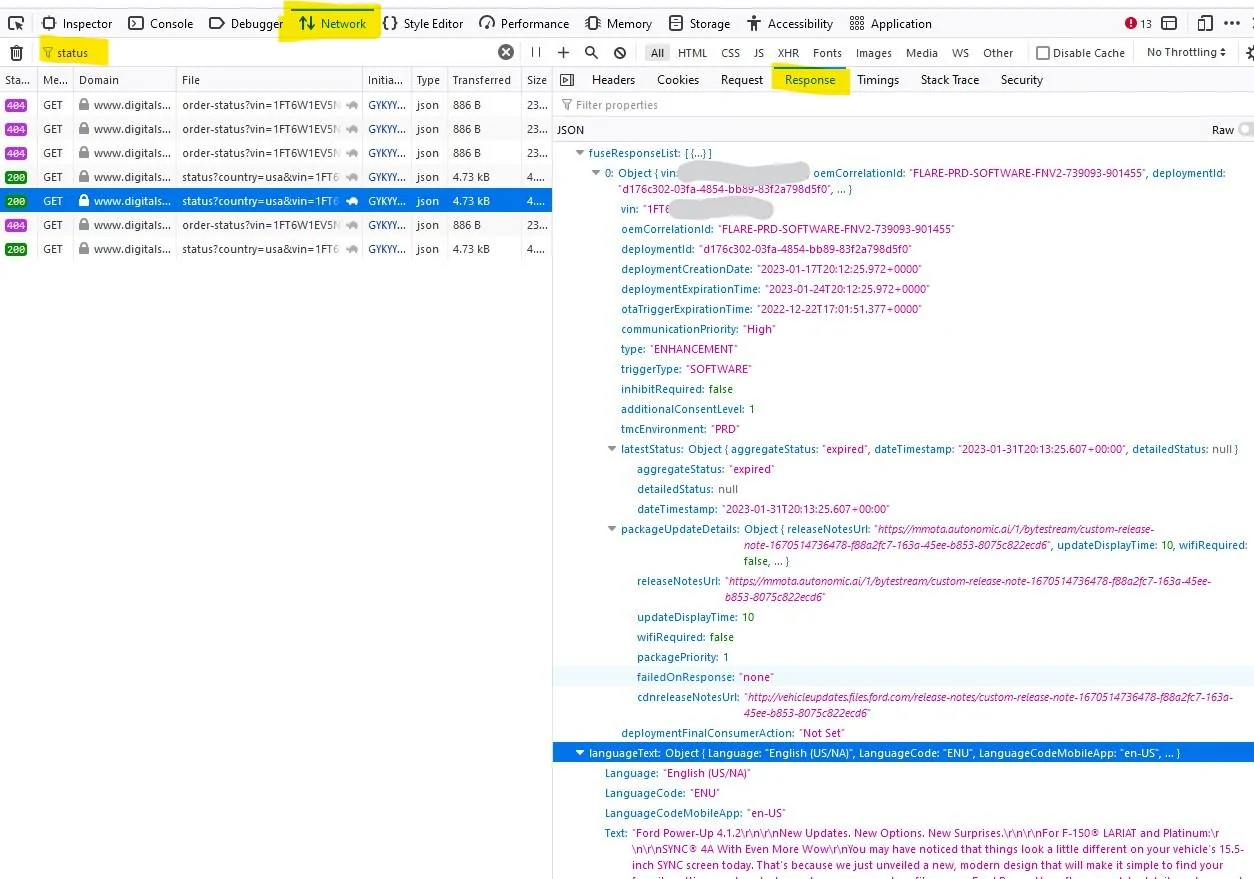1254x879 pixels.
Task: Open request blocking icon
Action: click(620, 52)
